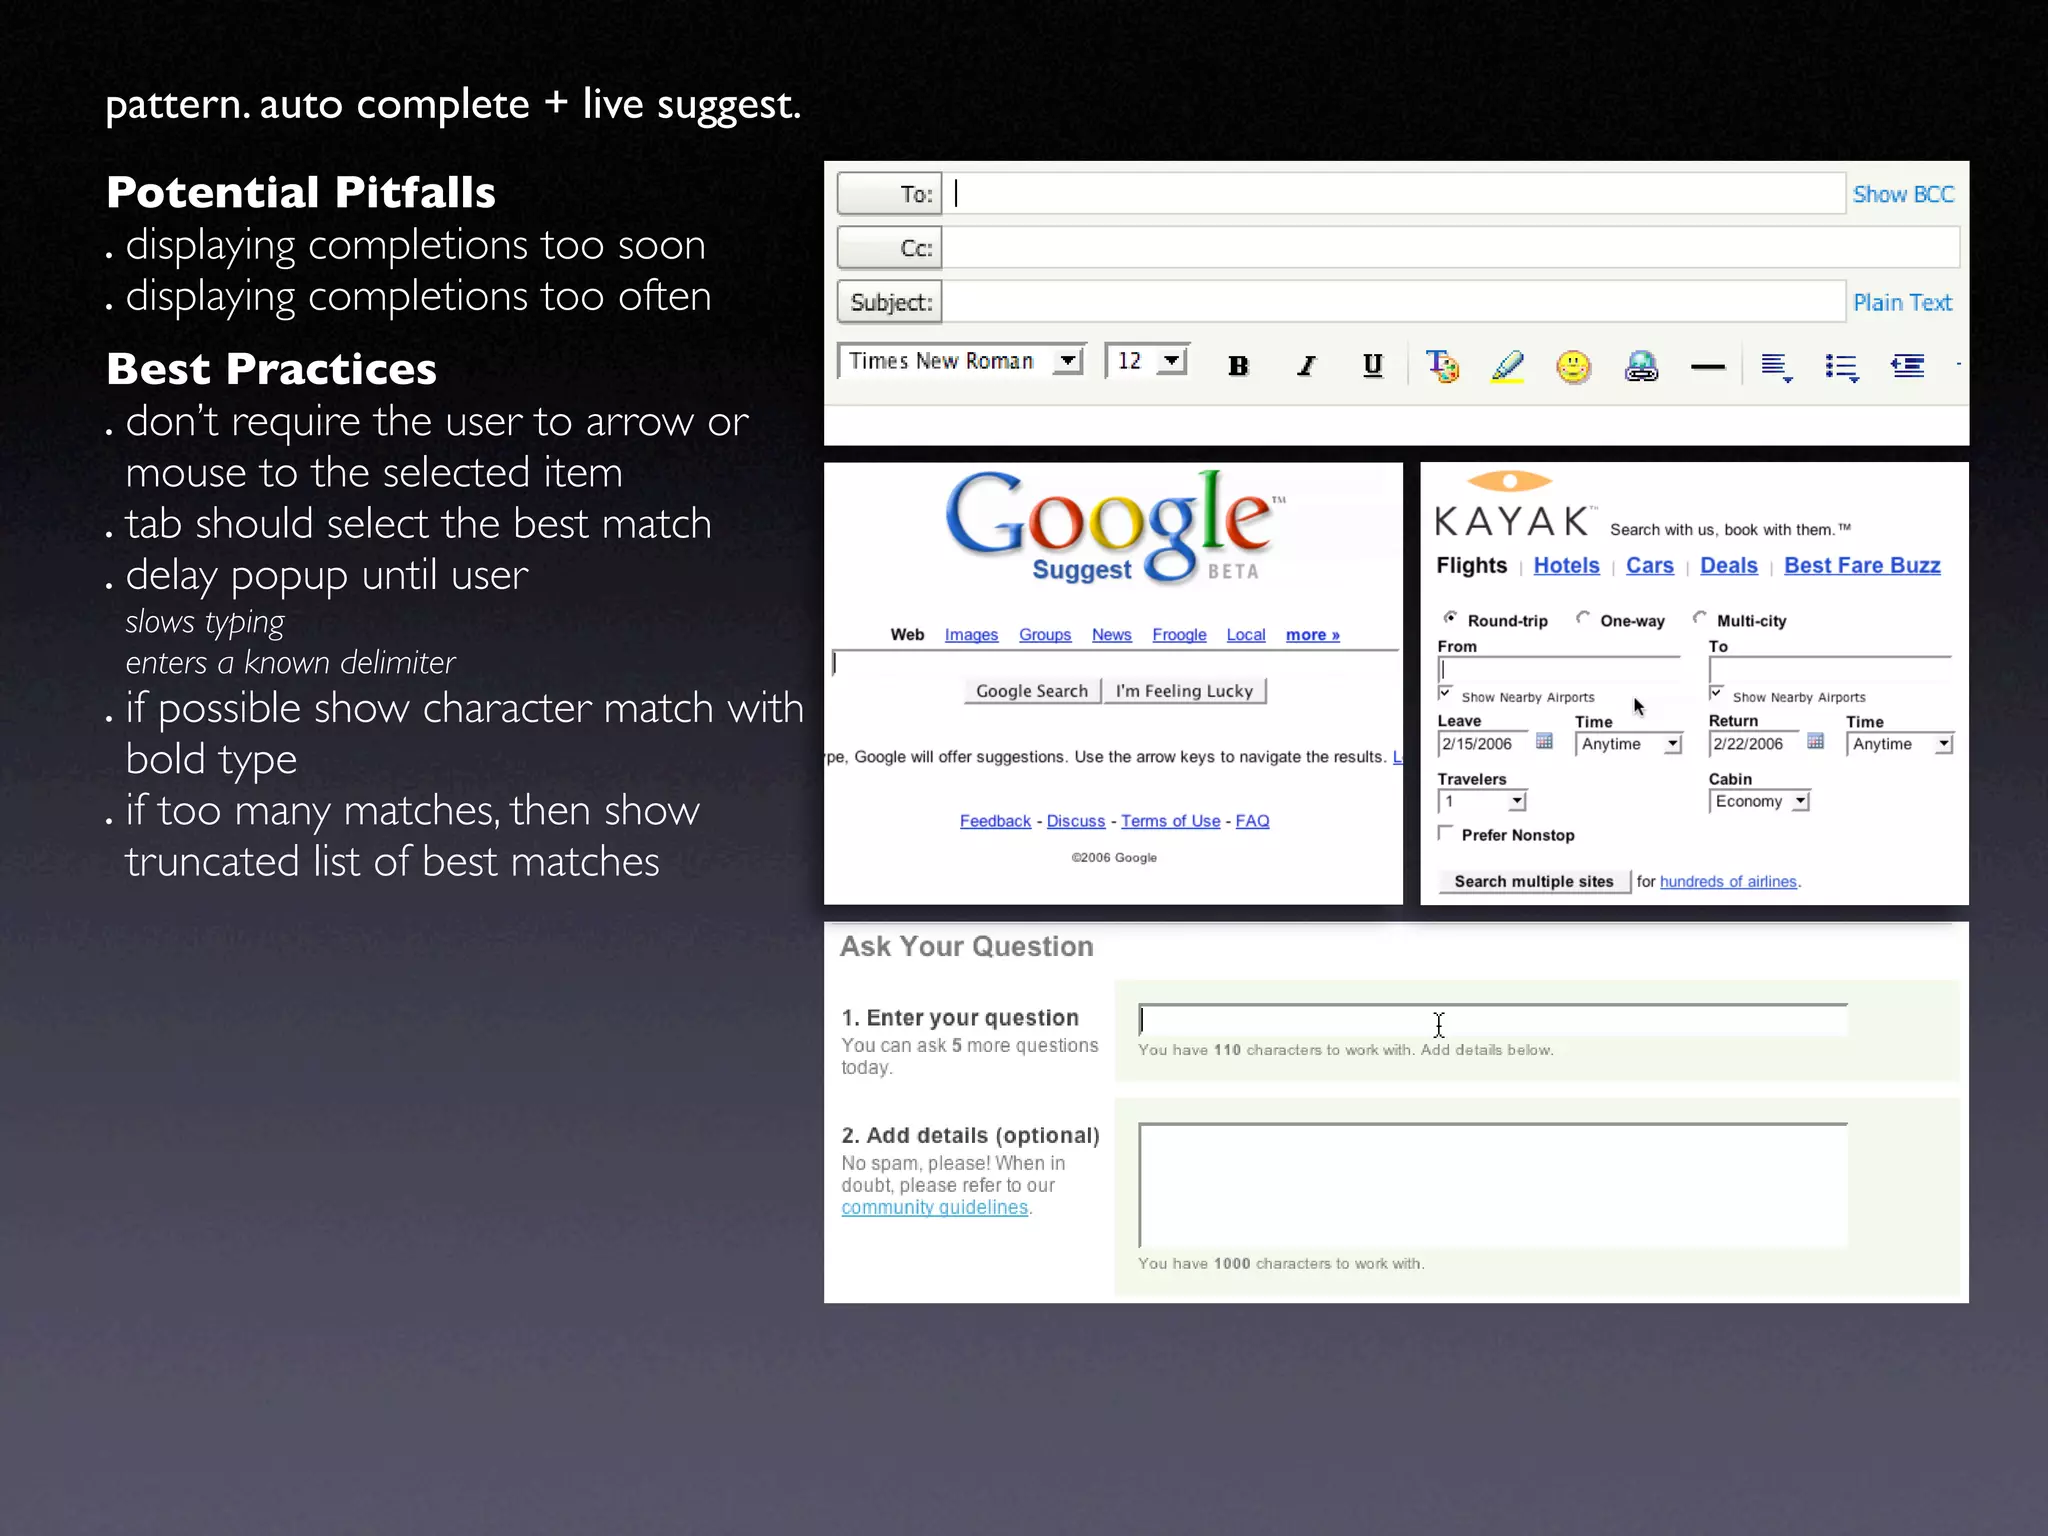Open the Discuss link
This screenshot has width=2048, height=1536.
[1076, 821]
